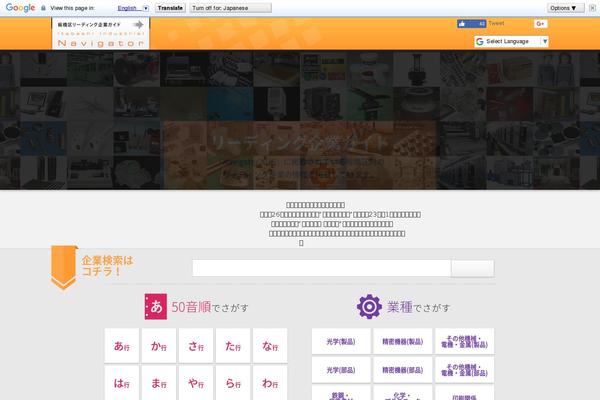The height and width of the screenshot is (400, 600).
Task: Click the Itabashi Industrial Navigator logo
Action: pyautogui.click(x=101, y=34)
